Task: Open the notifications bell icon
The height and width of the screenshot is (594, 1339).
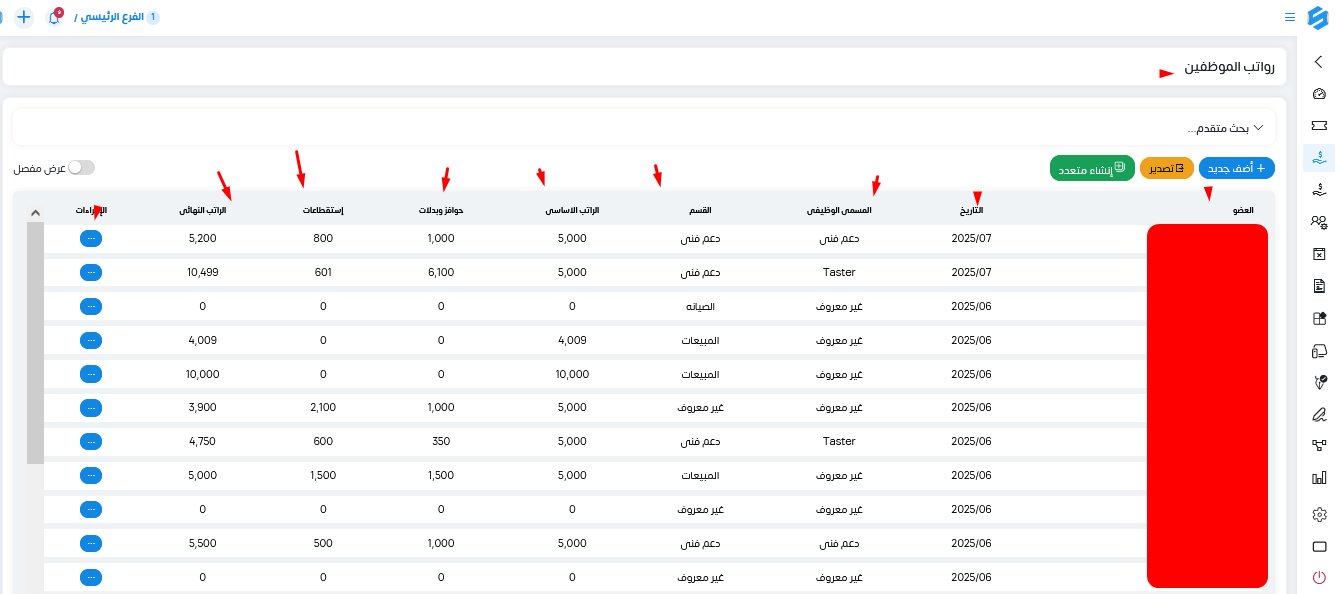Action: tap(55, 17)
